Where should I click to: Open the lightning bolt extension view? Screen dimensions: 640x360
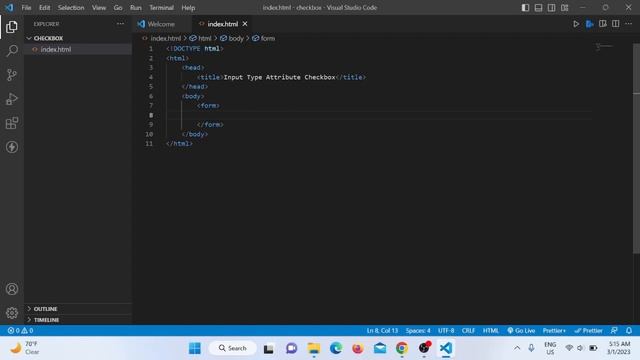12,147
